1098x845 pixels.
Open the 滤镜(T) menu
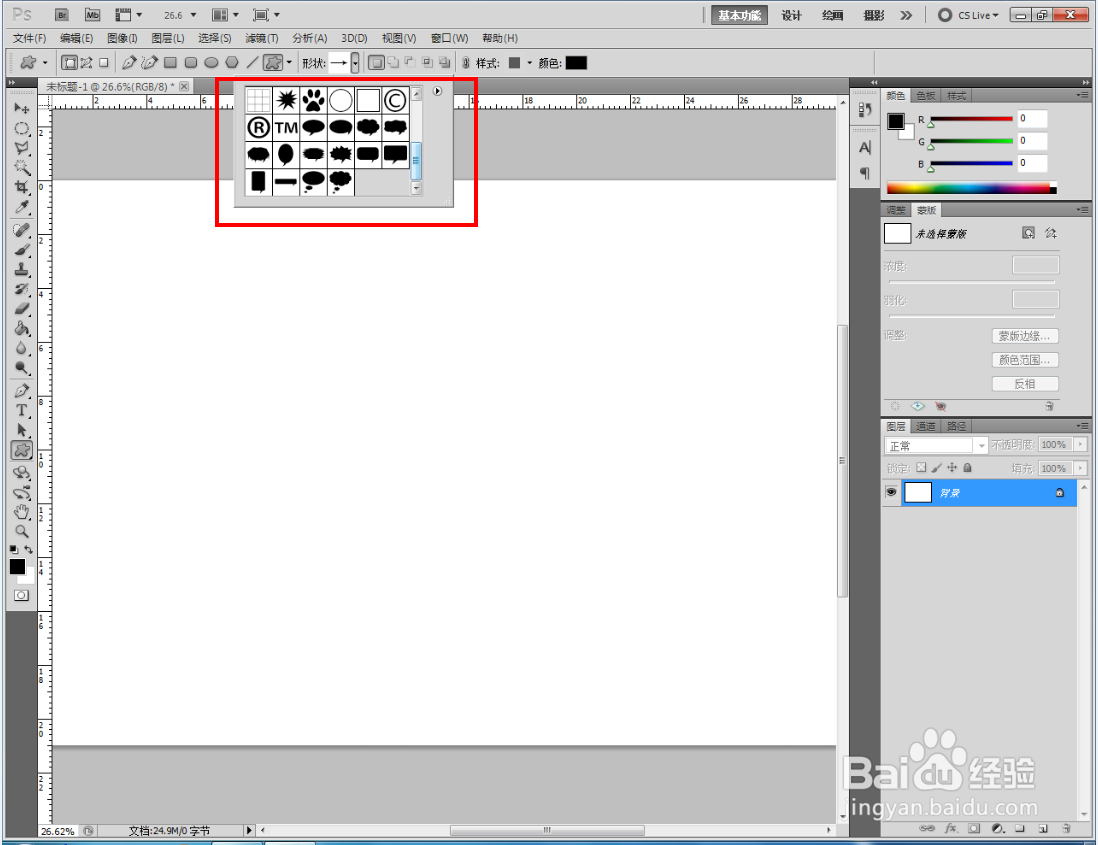point(261,38)
